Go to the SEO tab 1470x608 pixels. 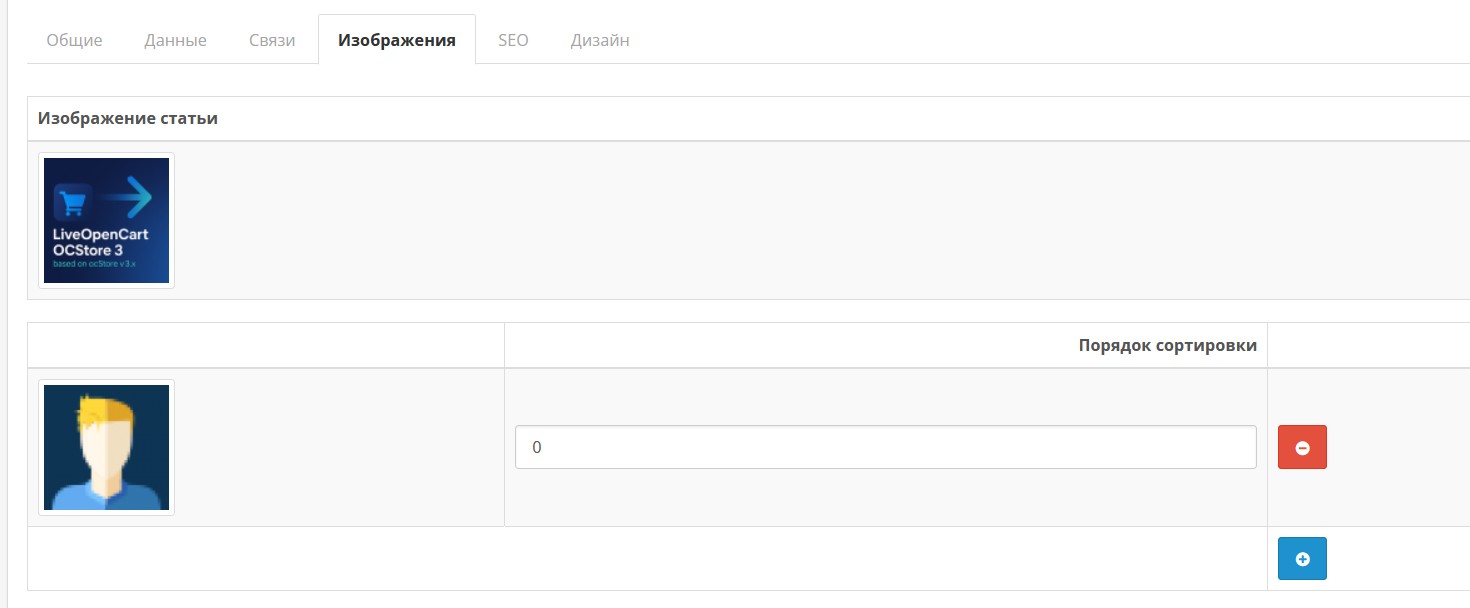click(513, 40)
